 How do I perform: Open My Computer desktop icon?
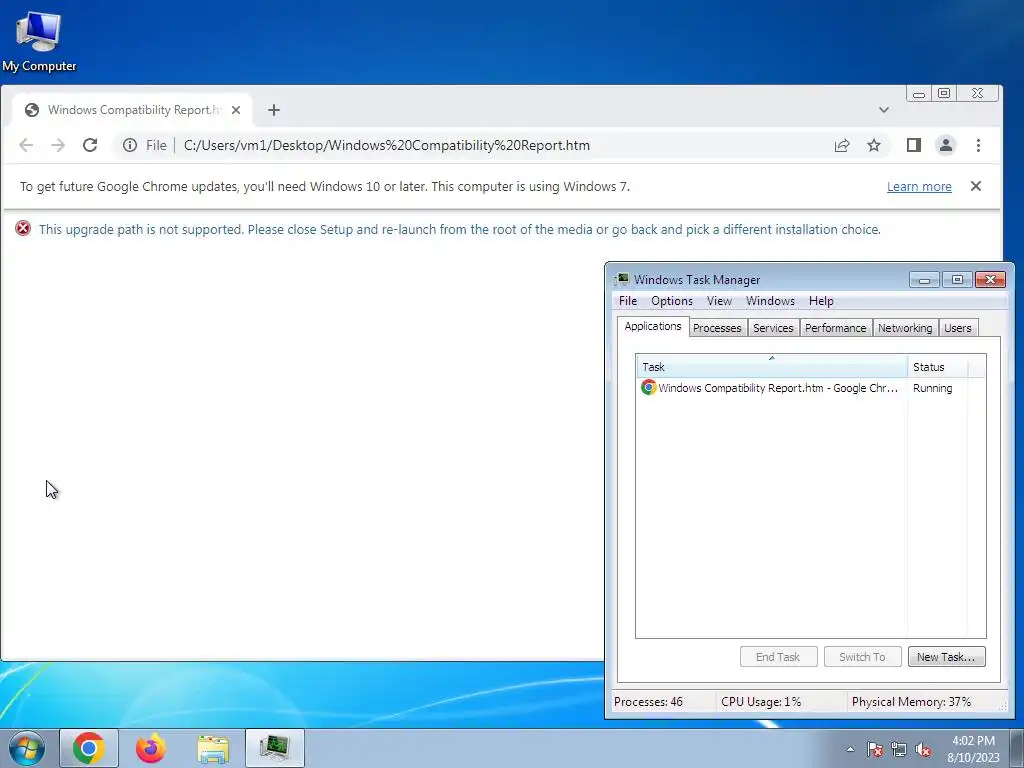39,40
